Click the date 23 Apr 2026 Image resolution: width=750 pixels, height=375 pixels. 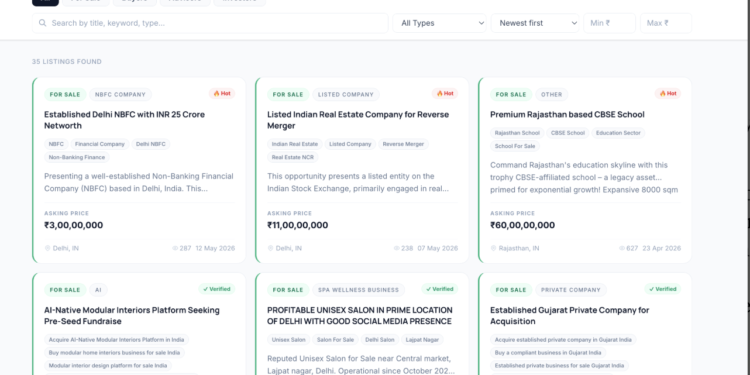(x=662, y=248)
